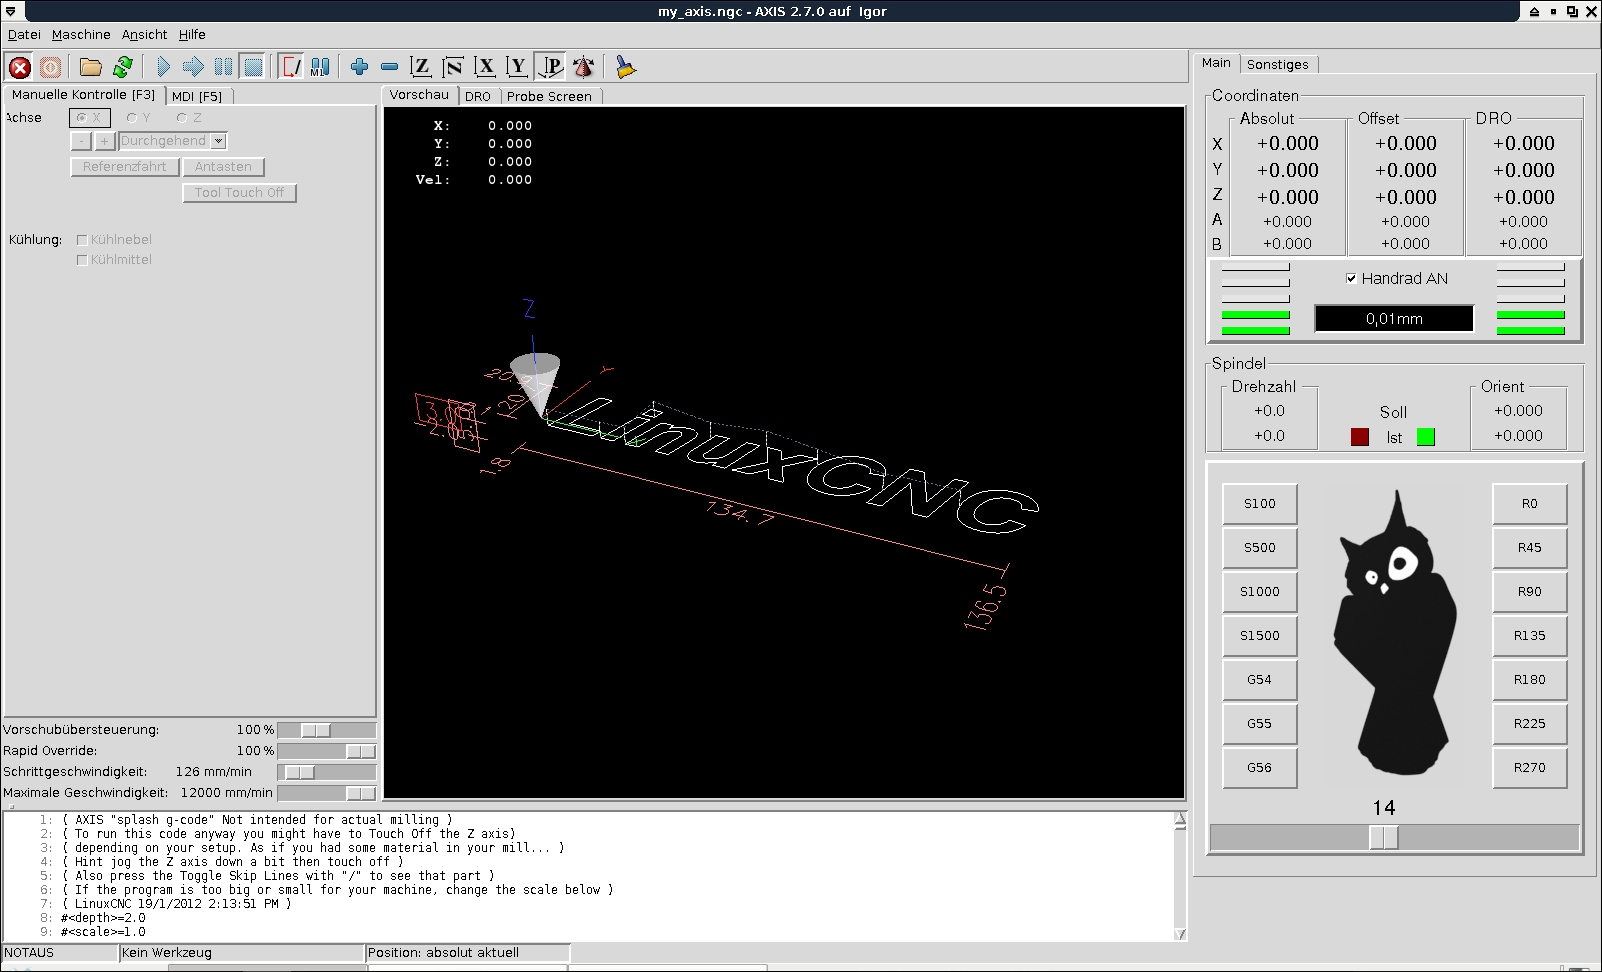Click the S1500 spindle button
Viewport: 1602px width, 972px height.
(1259, 636)
